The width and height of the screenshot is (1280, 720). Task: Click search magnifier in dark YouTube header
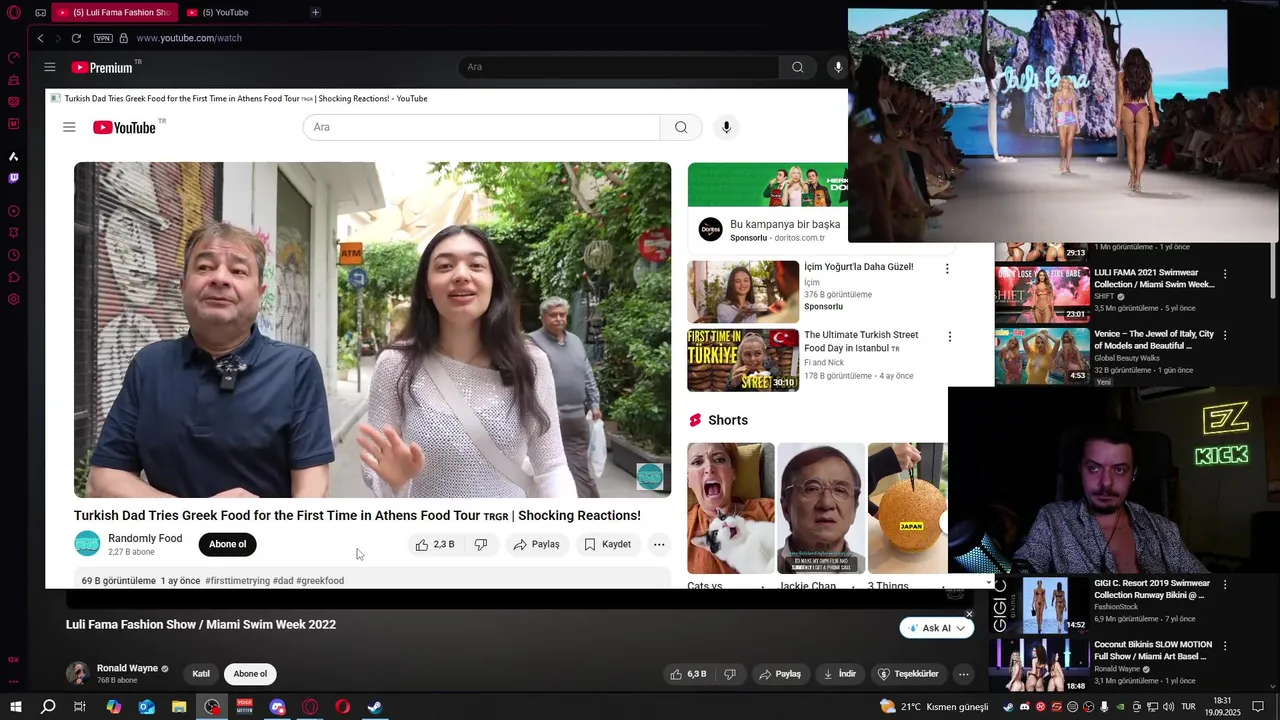797,67
